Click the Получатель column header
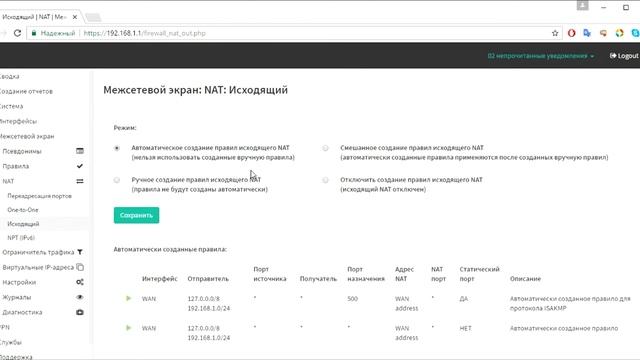This screenshot has height=360, width=640. [318, 279]
